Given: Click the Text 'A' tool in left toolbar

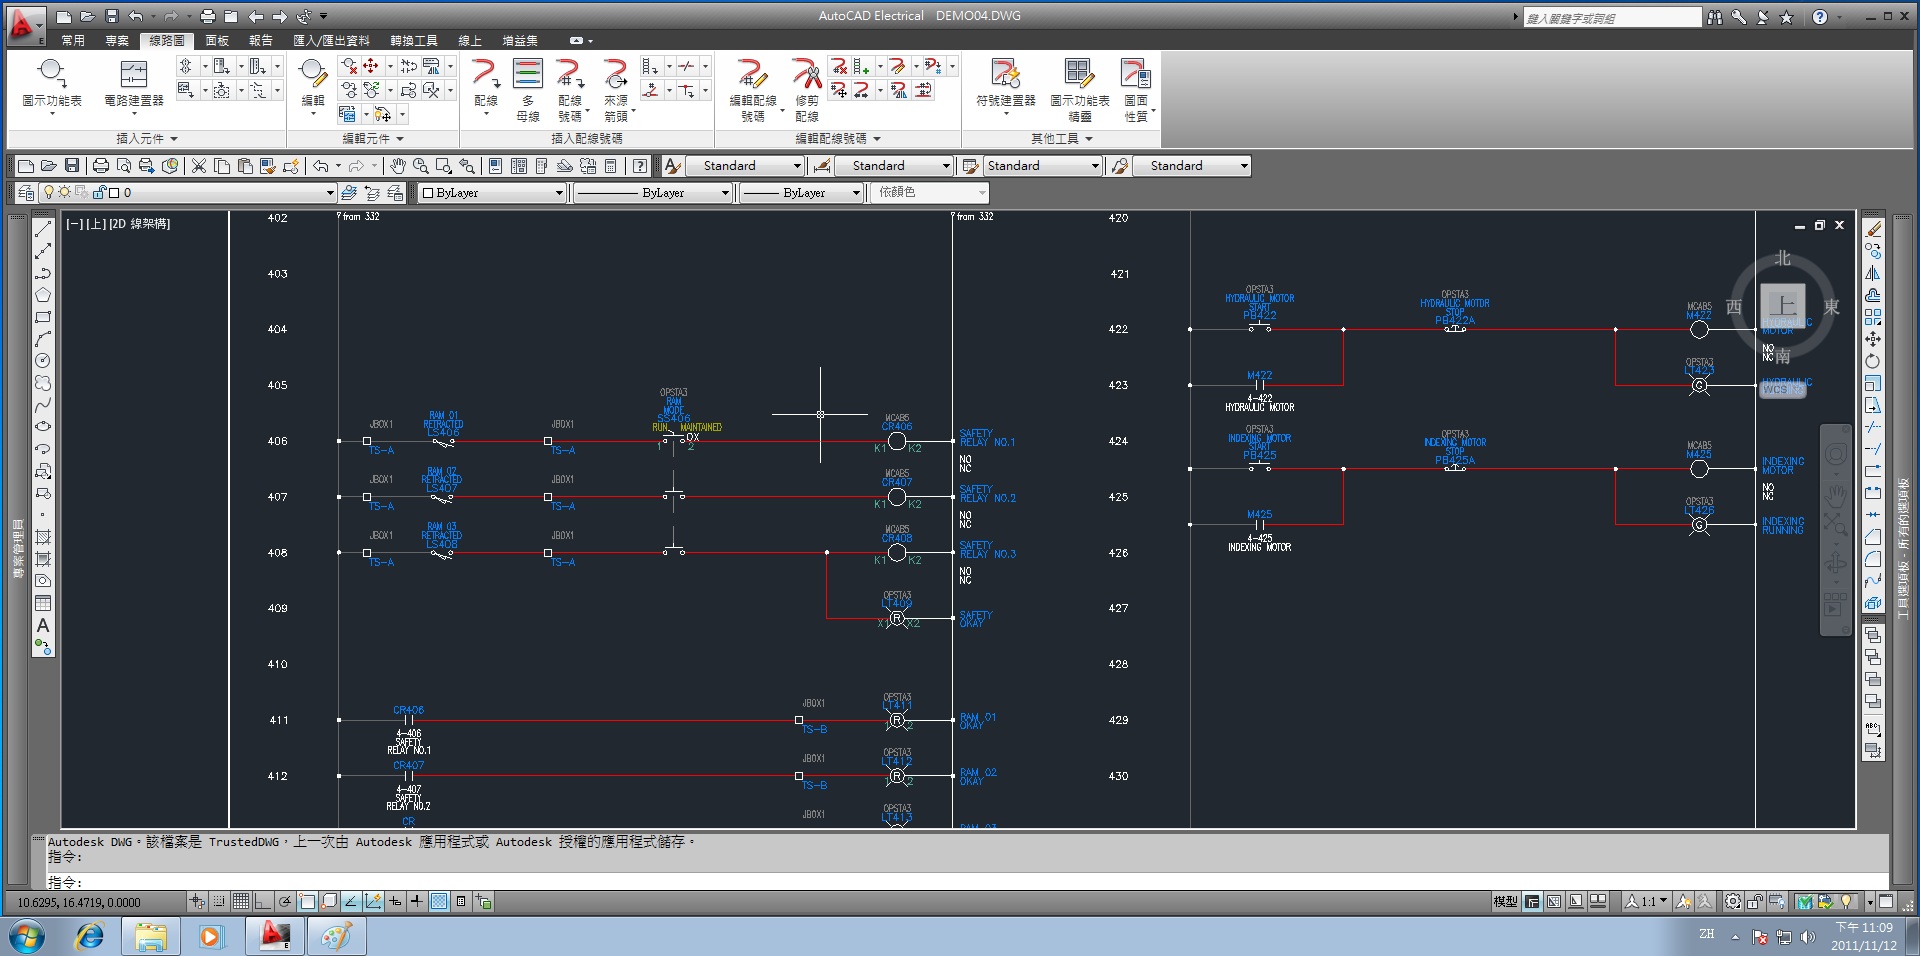Looking at the screenshot, I should pyautogui.click(x=43, y=625).
